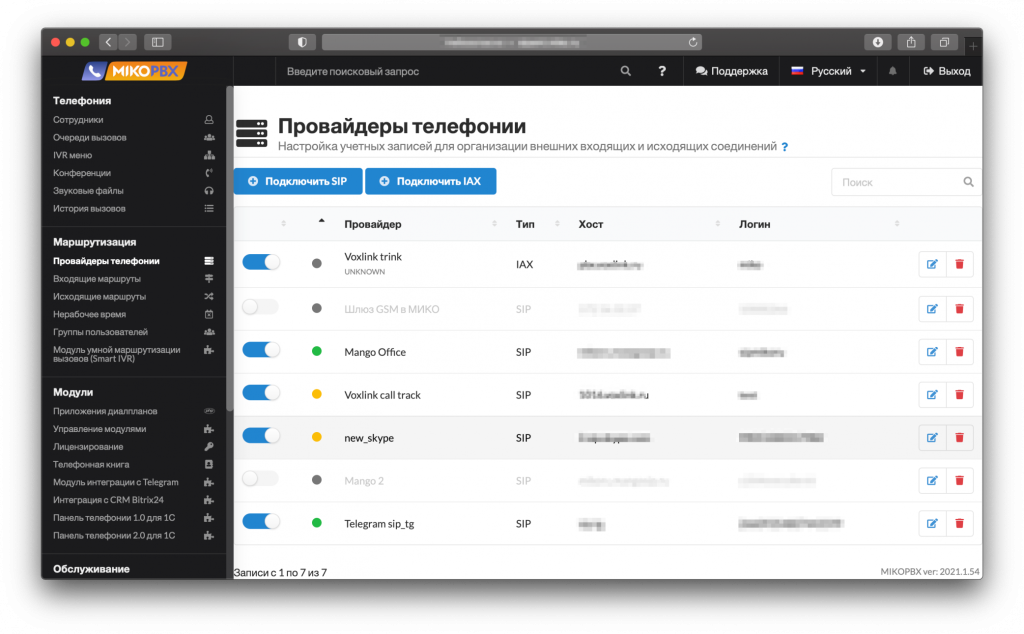Open Сотрудники menu item in sidebar

[78, 120]
